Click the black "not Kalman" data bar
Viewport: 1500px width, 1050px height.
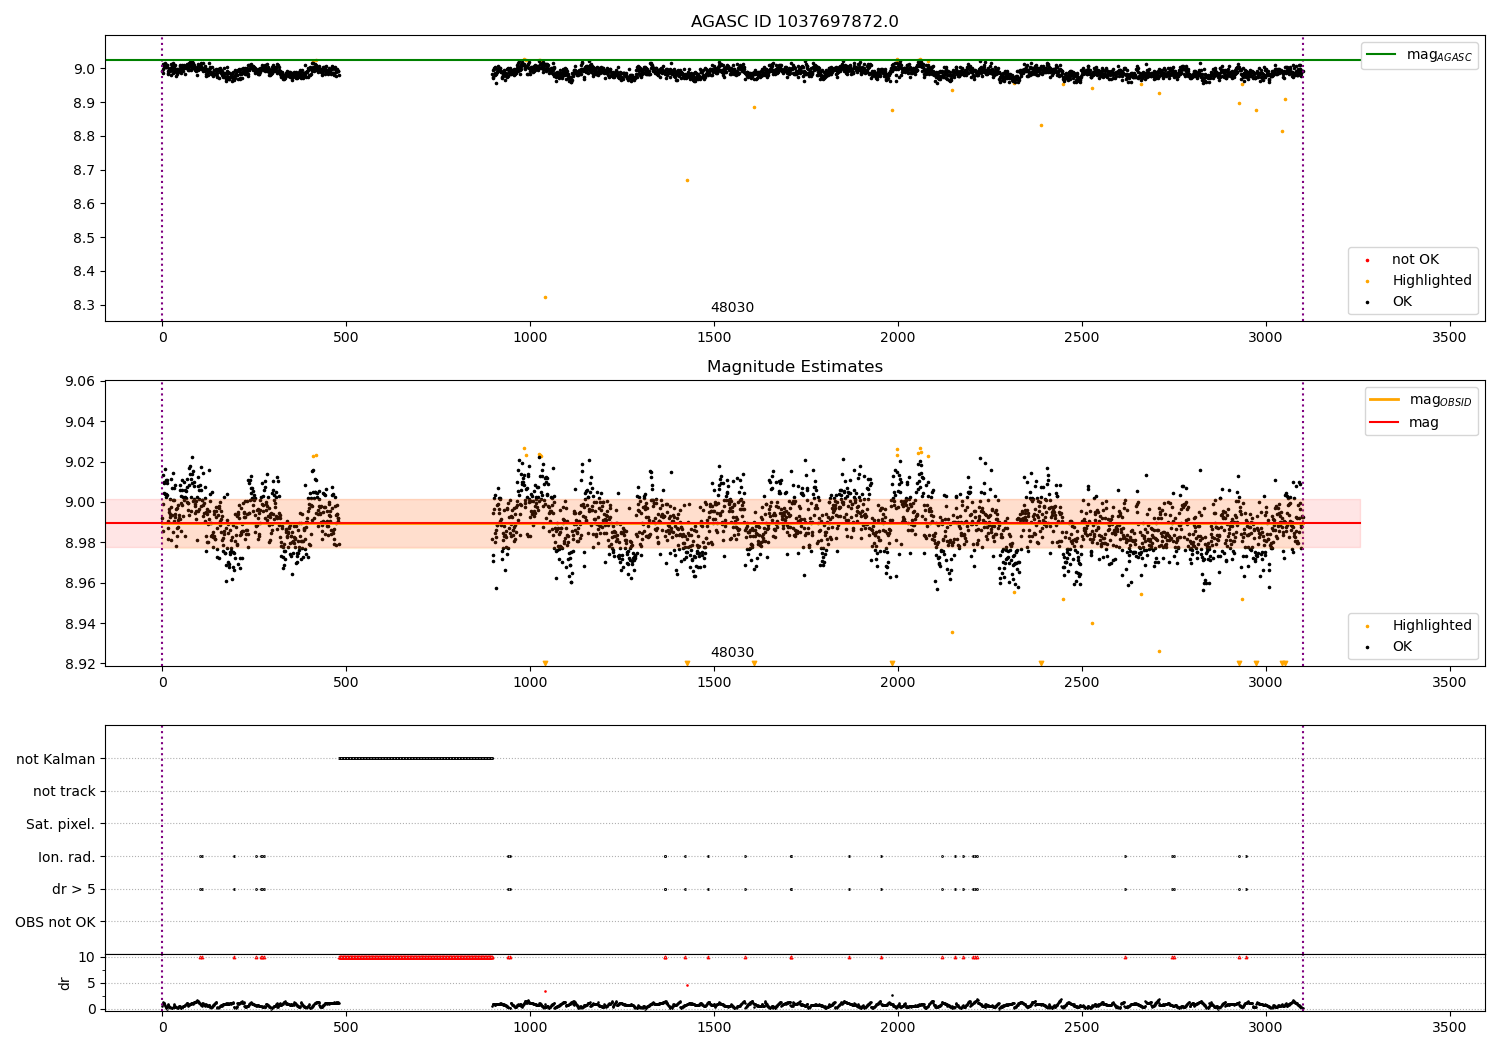pyautogui.click(x=416, y=759)
